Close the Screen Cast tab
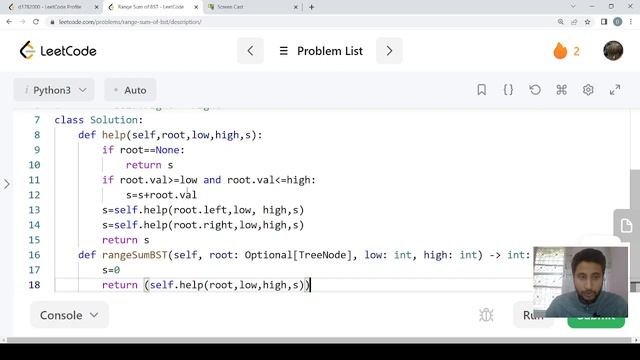The width and height of the screenshot is (640, 360). [296, 7]
